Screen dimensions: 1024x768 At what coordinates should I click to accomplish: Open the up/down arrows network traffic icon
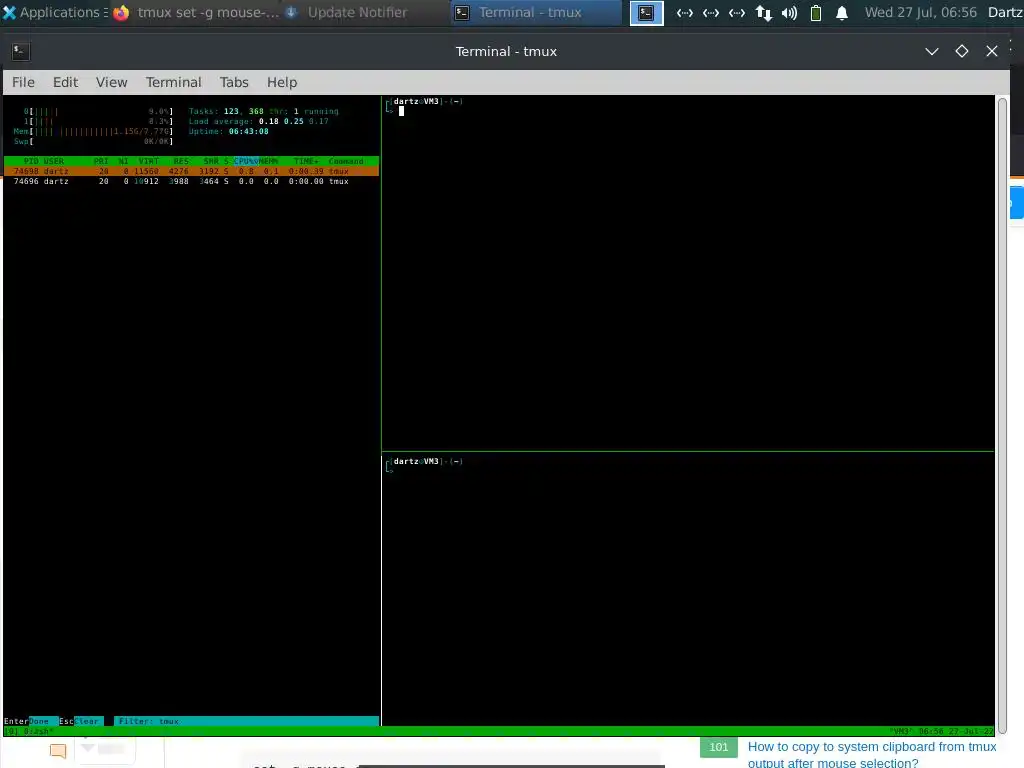(763, 12)
